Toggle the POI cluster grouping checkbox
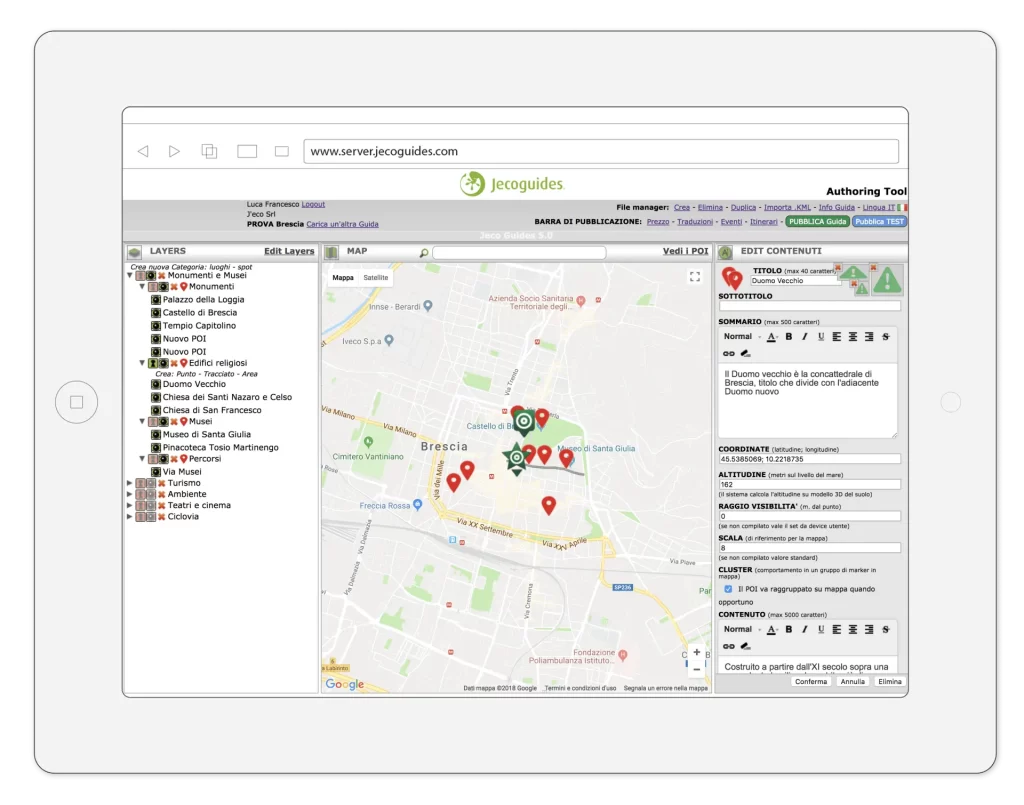The image size is (1024, 805). click(728, 589)
